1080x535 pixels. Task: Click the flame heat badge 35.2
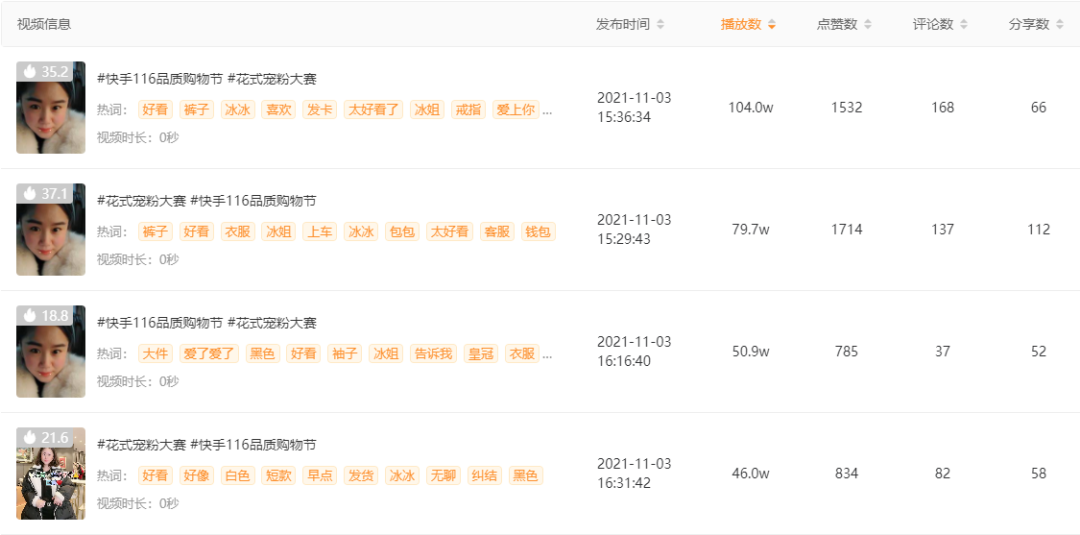[x=45, y=72]
